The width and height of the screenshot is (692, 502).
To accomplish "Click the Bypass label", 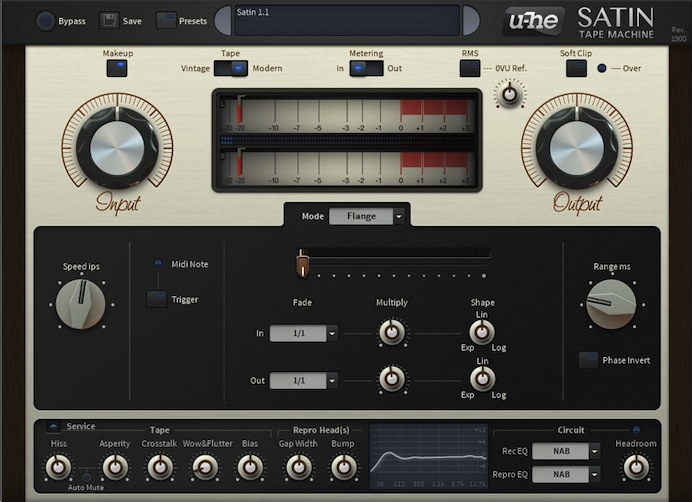I will tap(72, 21).
